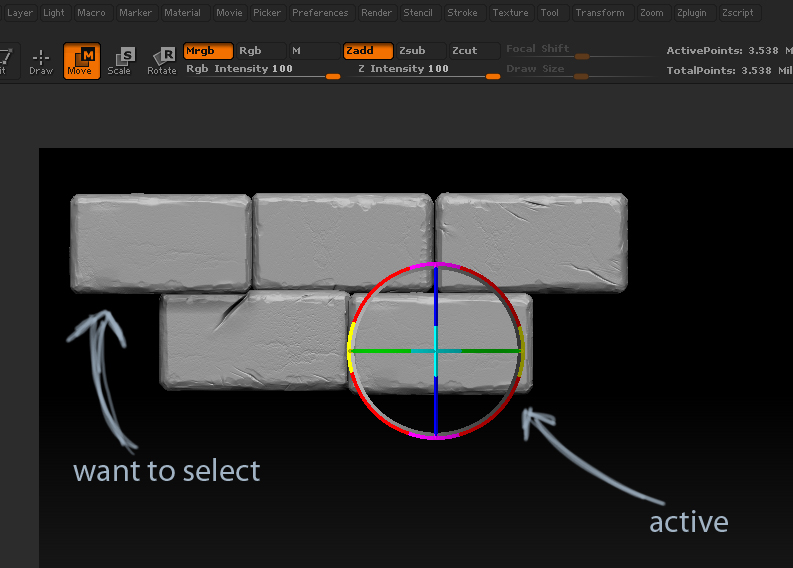Open the Marker menu
The height and width of the screenshot is (568, 793).
(x=136, y=13)
